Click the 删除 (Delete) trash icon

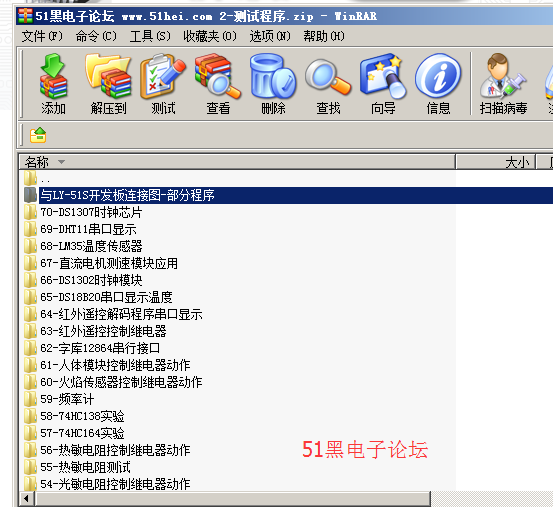[x=273, y=84]
